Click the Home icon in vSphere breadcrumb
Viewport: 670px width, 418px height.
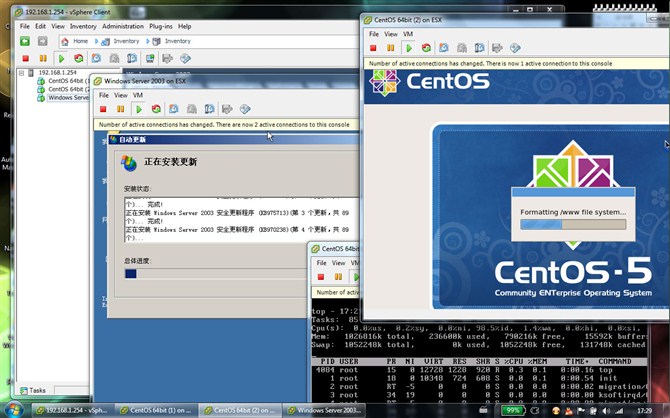coord(65,41)
